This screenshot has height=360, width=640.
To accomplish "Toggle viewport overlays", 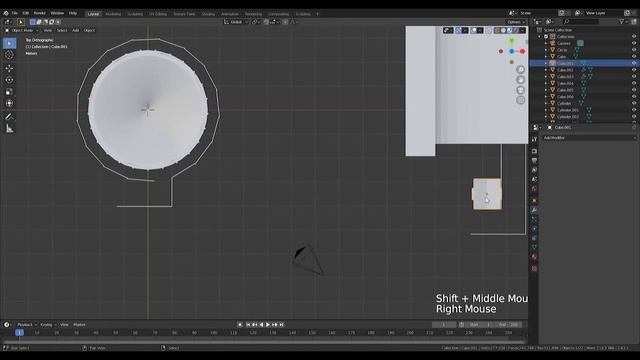I will [x=473, y=30].
